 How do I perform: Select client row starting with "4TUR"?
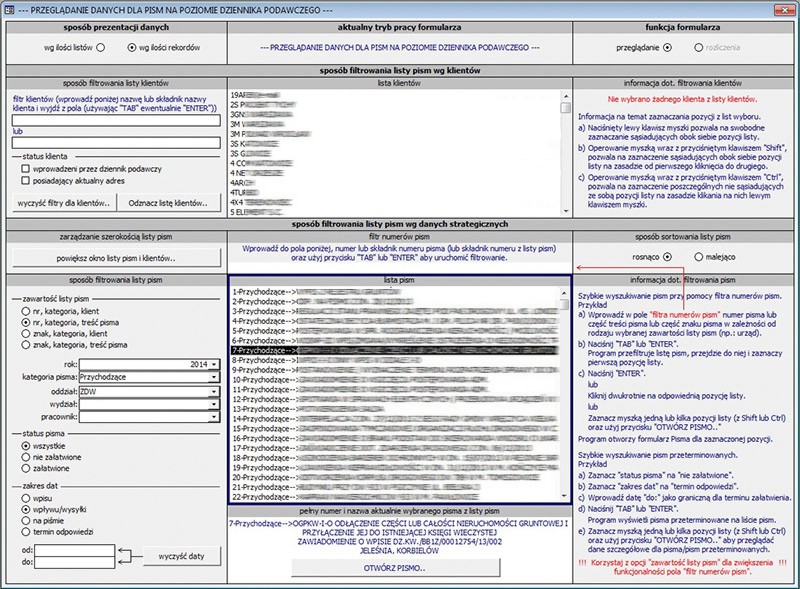394,192
